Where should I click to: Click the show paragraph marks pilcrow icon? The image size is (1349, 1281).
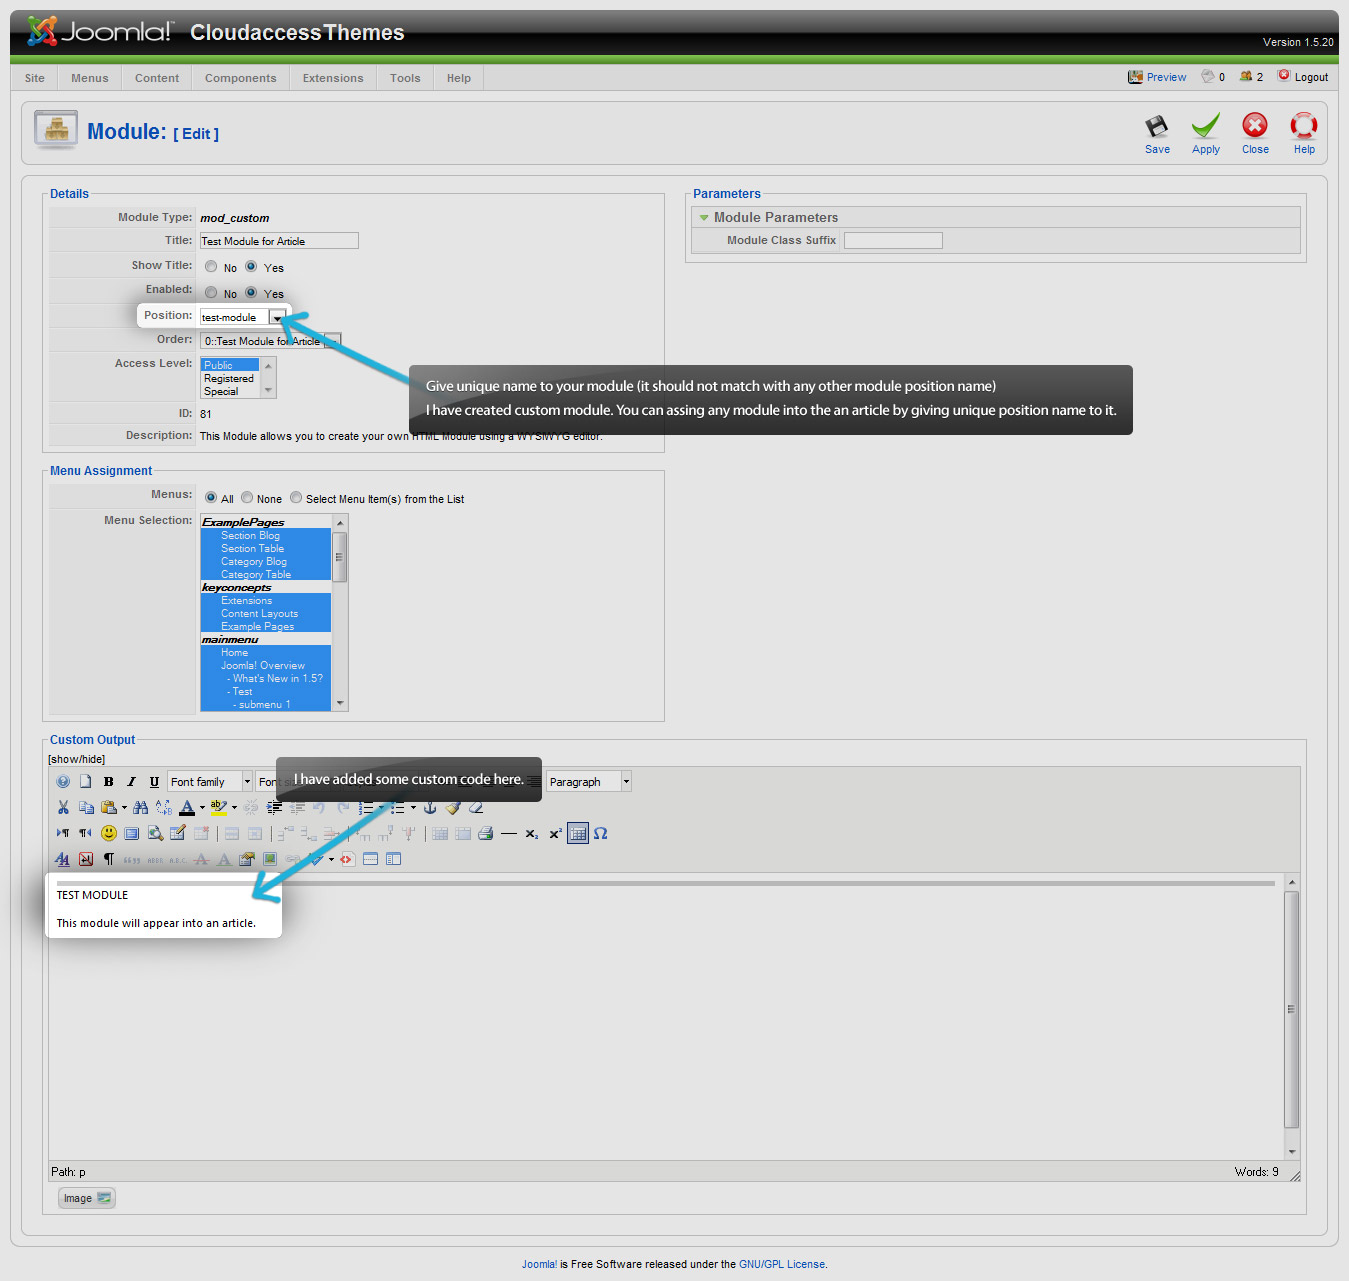109,859
